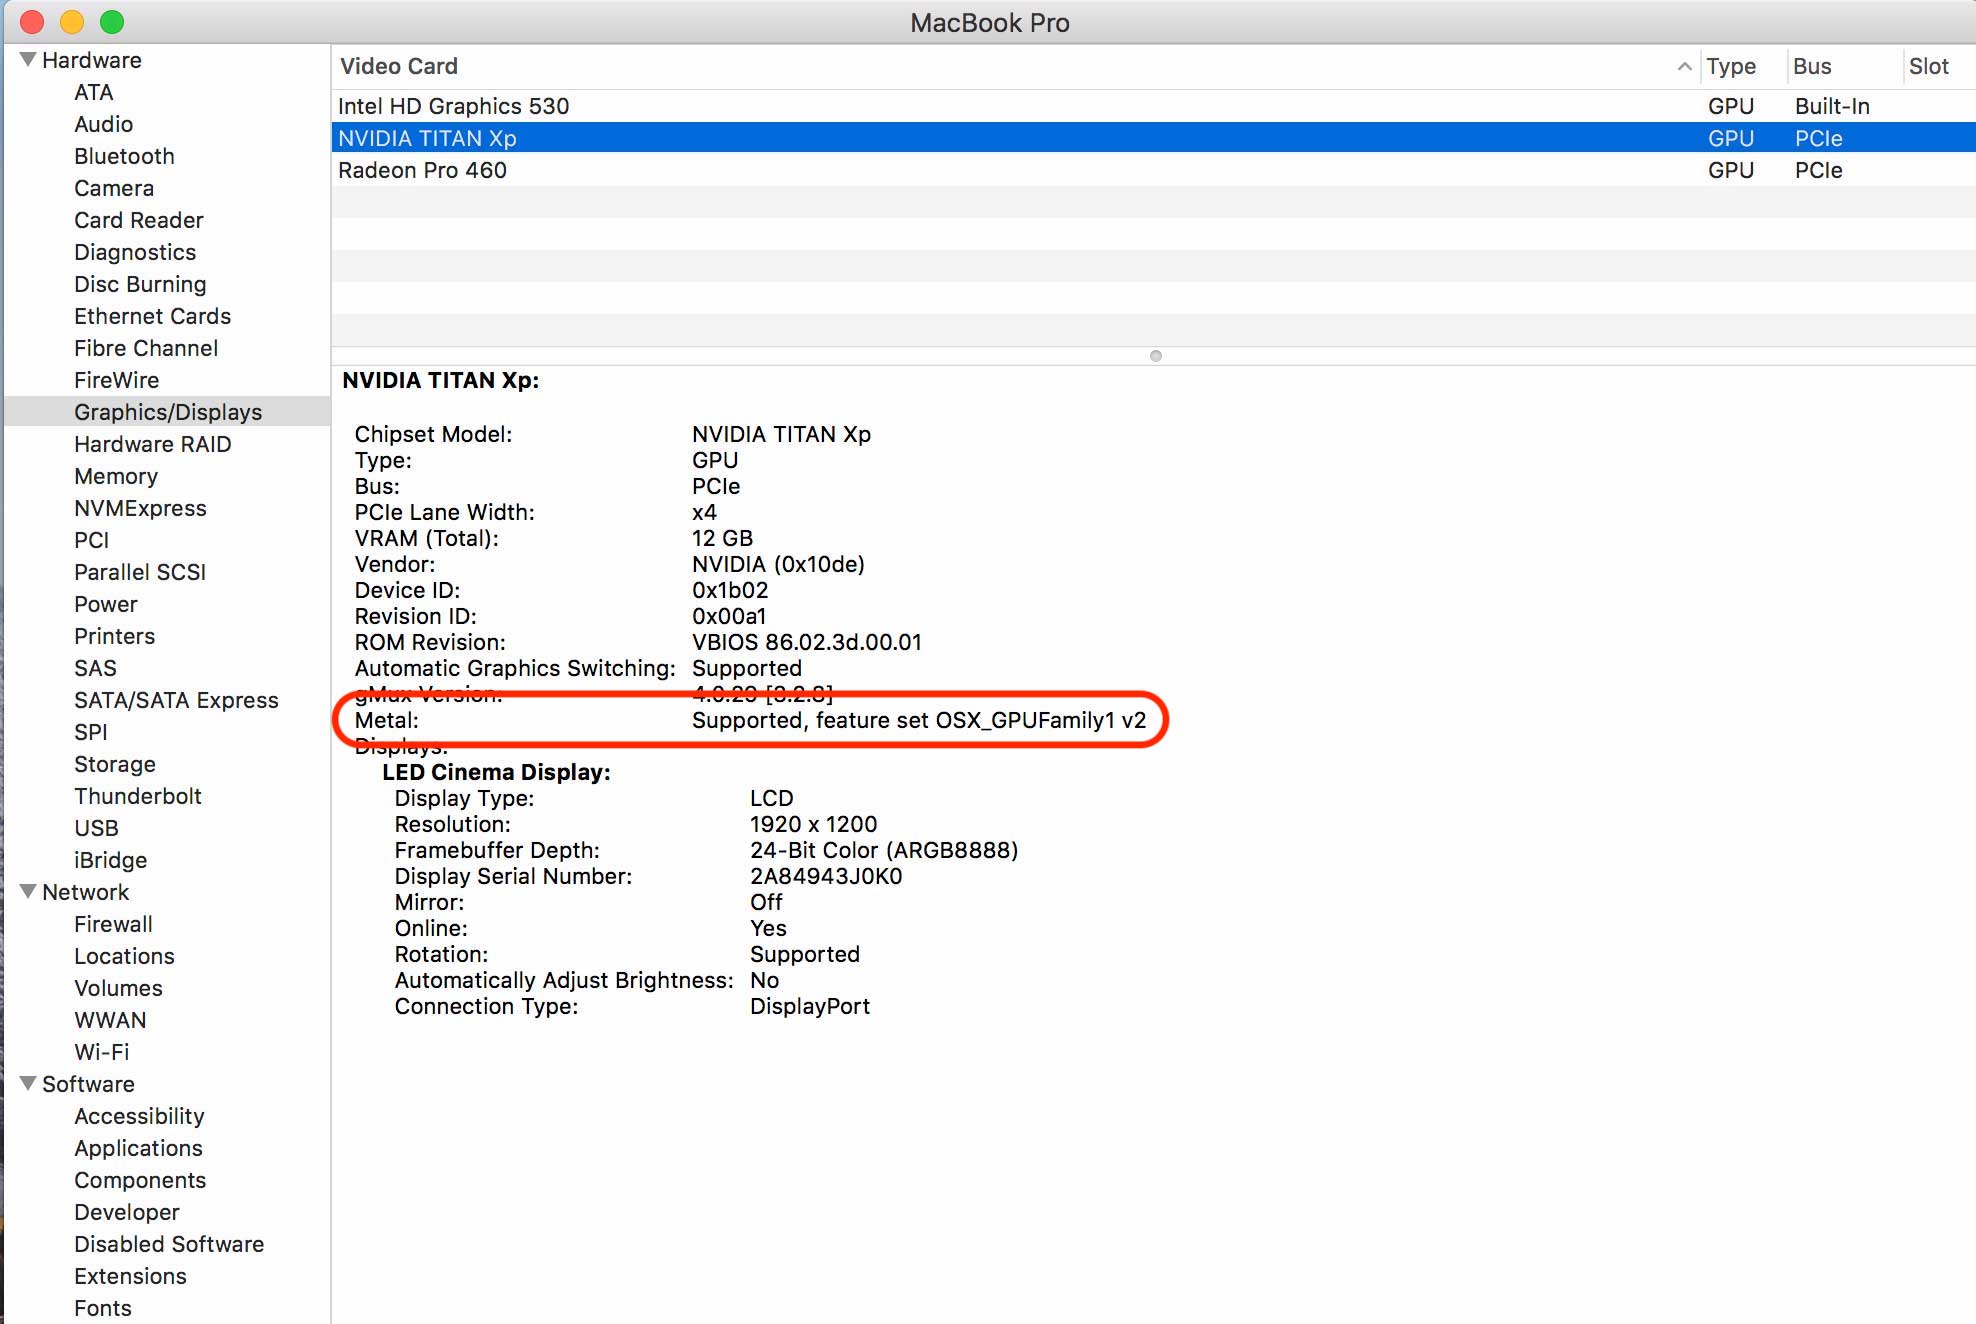This screenshot has width=1976, height=1324.
Task: Collapse the Network disclosure triangle
Action: (x=28, y=892)
